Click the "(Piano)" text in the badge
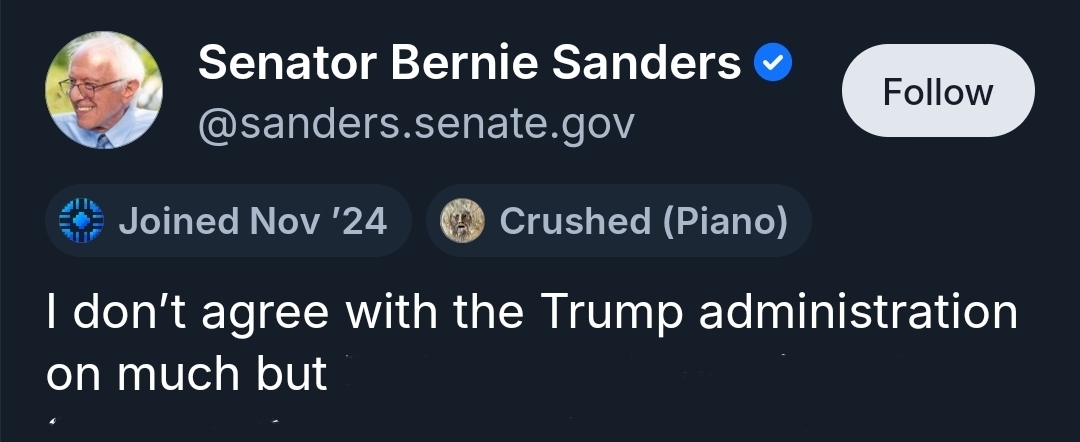The height and width of the screenshot is (442, 1080). click(724, 220)
